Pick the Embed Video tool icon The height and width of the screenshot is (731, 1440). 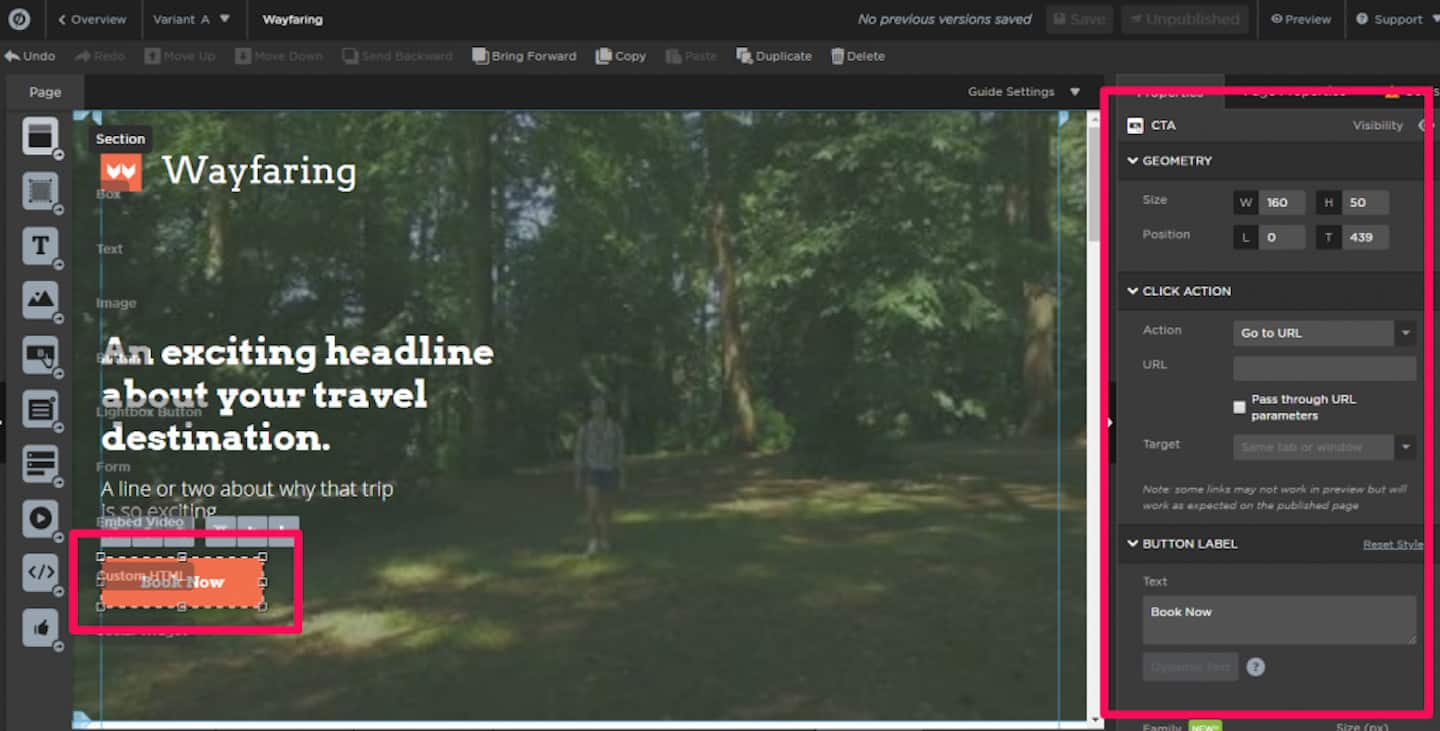click(x=41, y=518)
